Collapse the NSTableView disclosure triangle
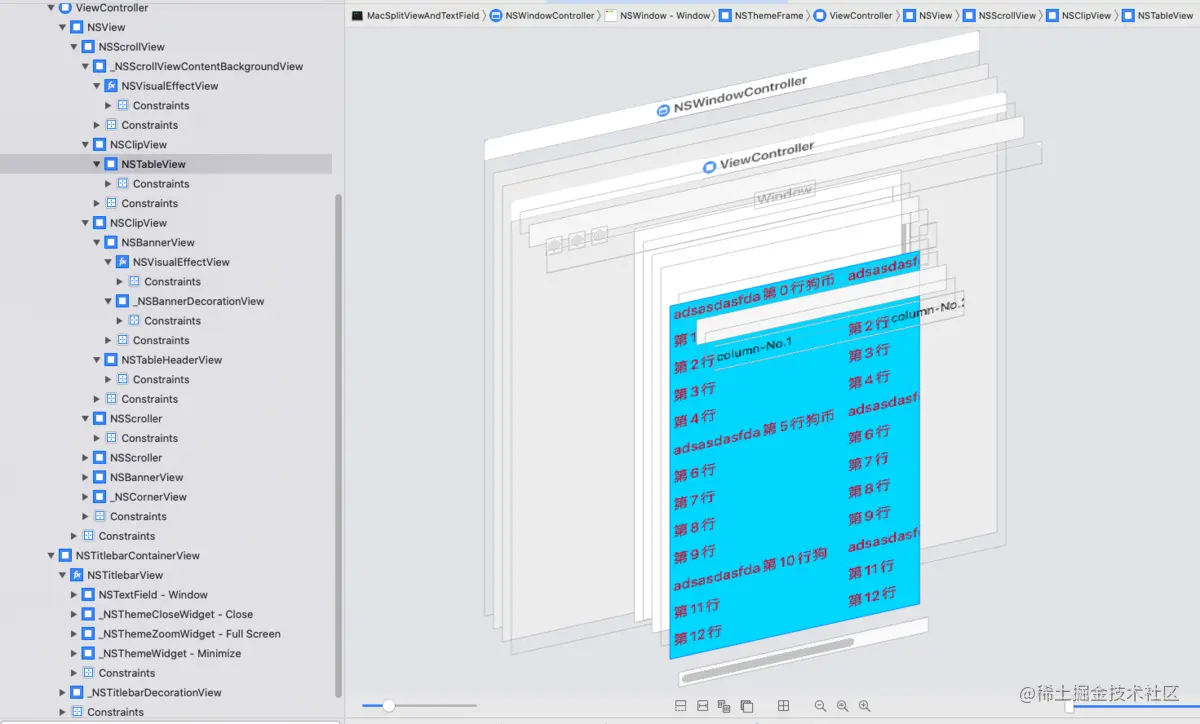Screen dimensions: 1200x724 [x=97, y=164]
